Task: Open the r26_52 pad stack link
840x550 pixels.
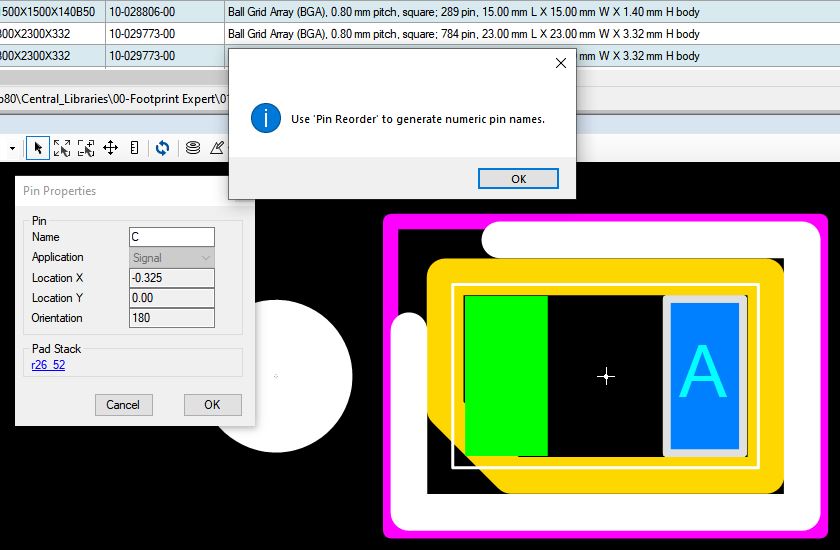Action: coord(48,365)
